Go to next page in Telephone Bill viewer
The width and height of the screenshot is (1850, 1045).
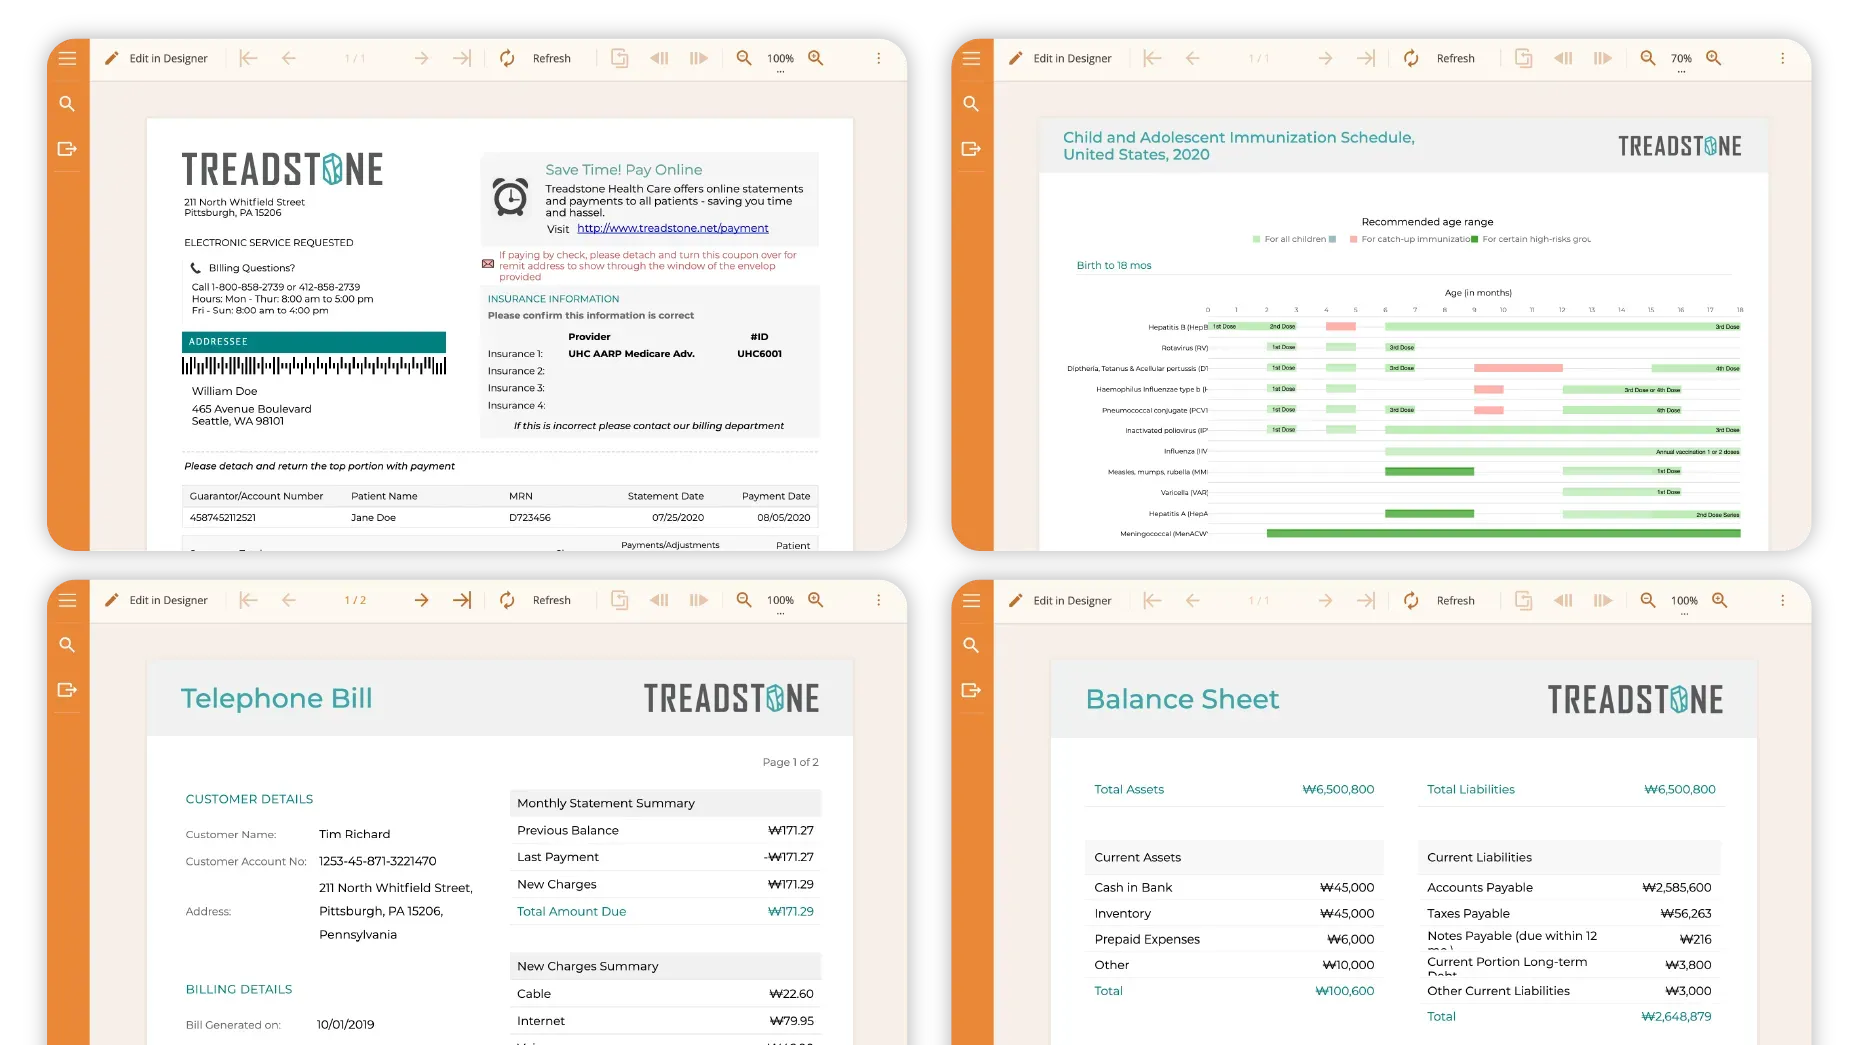pos(421,600)
